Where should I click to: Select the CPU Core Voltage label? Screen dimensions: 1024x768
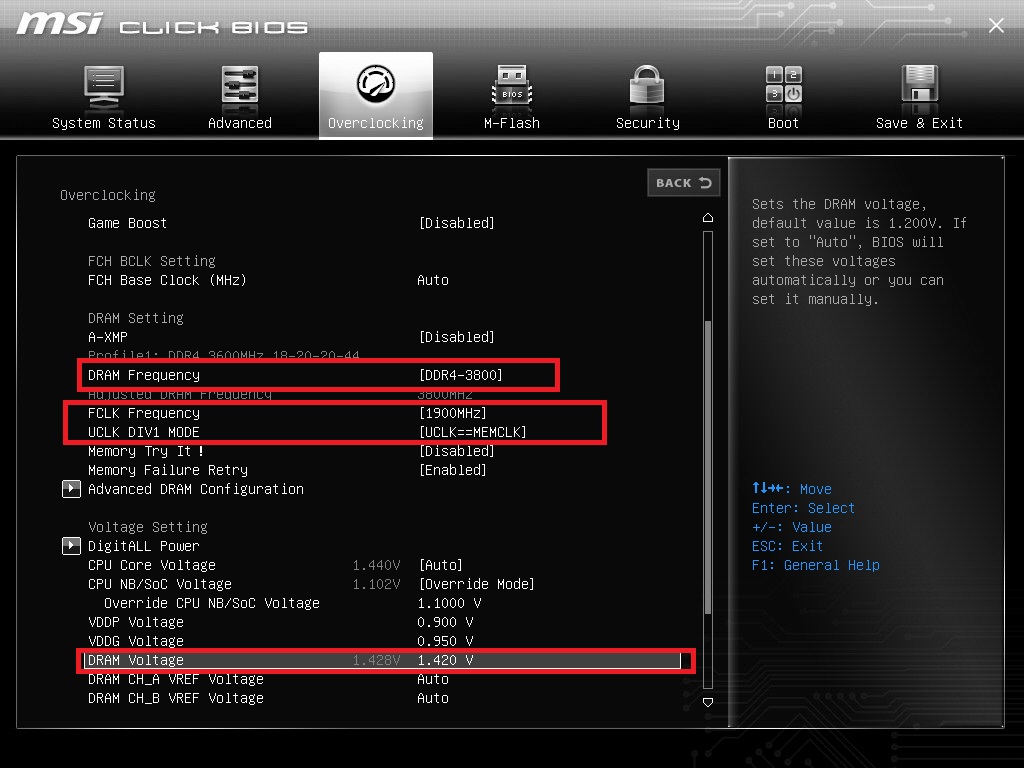click(x=152, y=565)
